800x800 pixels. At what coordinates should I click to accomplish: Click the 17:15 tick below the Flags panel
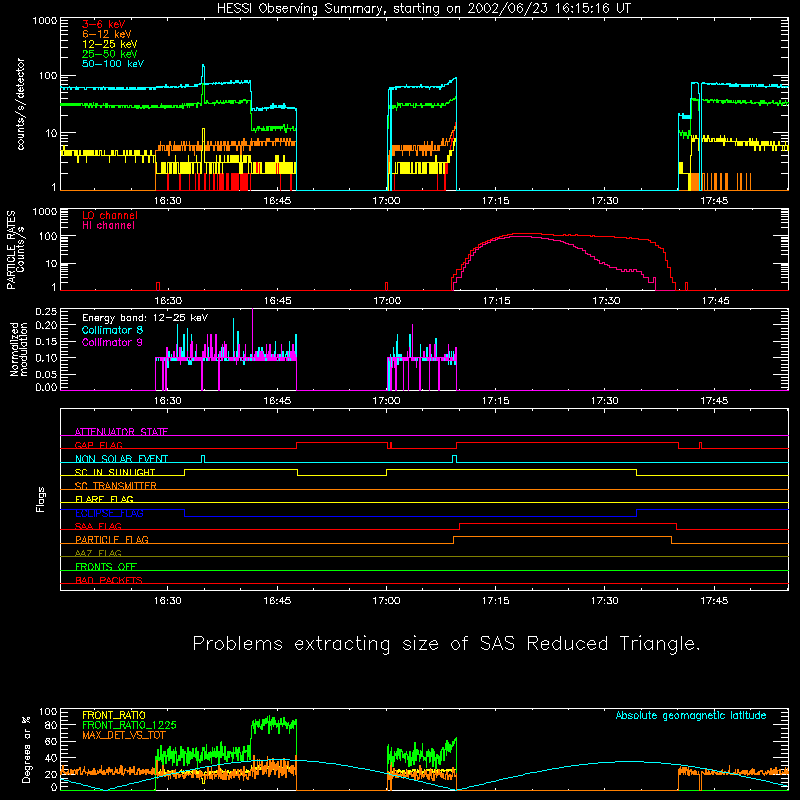[x=495, y=601]
